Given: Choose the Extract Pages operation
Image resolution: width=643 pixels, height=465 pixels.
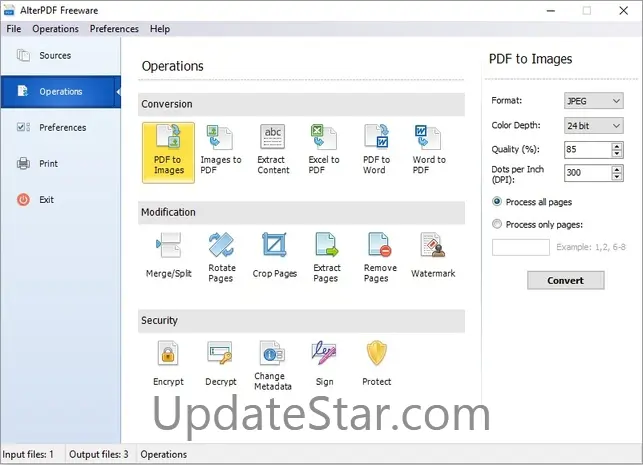Looking at the screenshot, I should pyautogui.click(x=327, y=258).
